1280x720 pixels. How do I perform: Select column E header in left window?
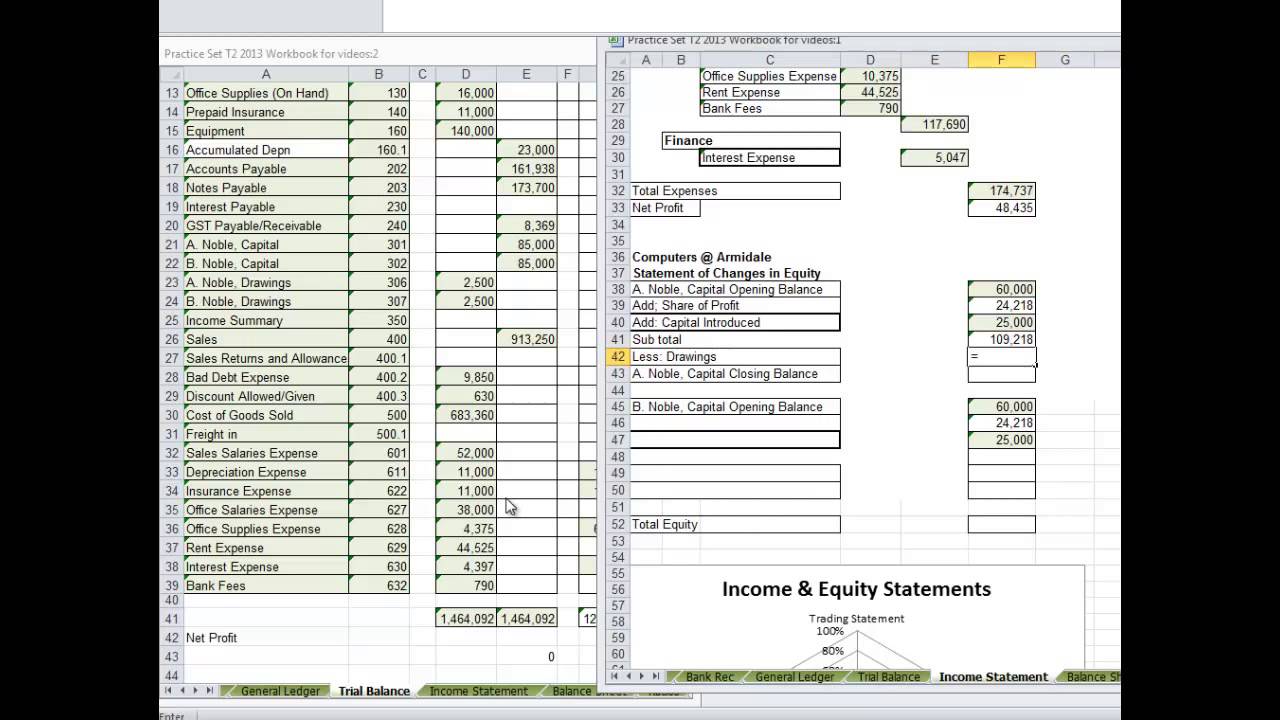(526, 74)
